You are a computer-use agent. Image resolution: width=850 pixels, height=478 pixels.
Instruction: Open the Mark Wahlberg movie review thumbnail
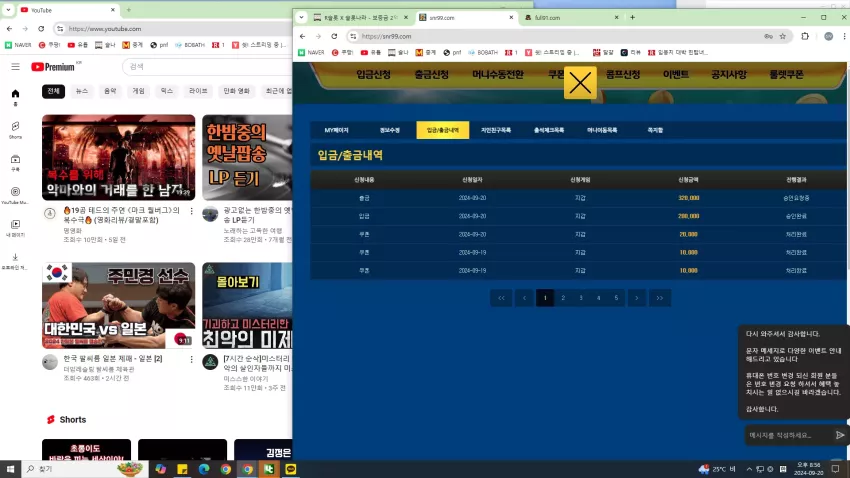(x=118, y=157)
